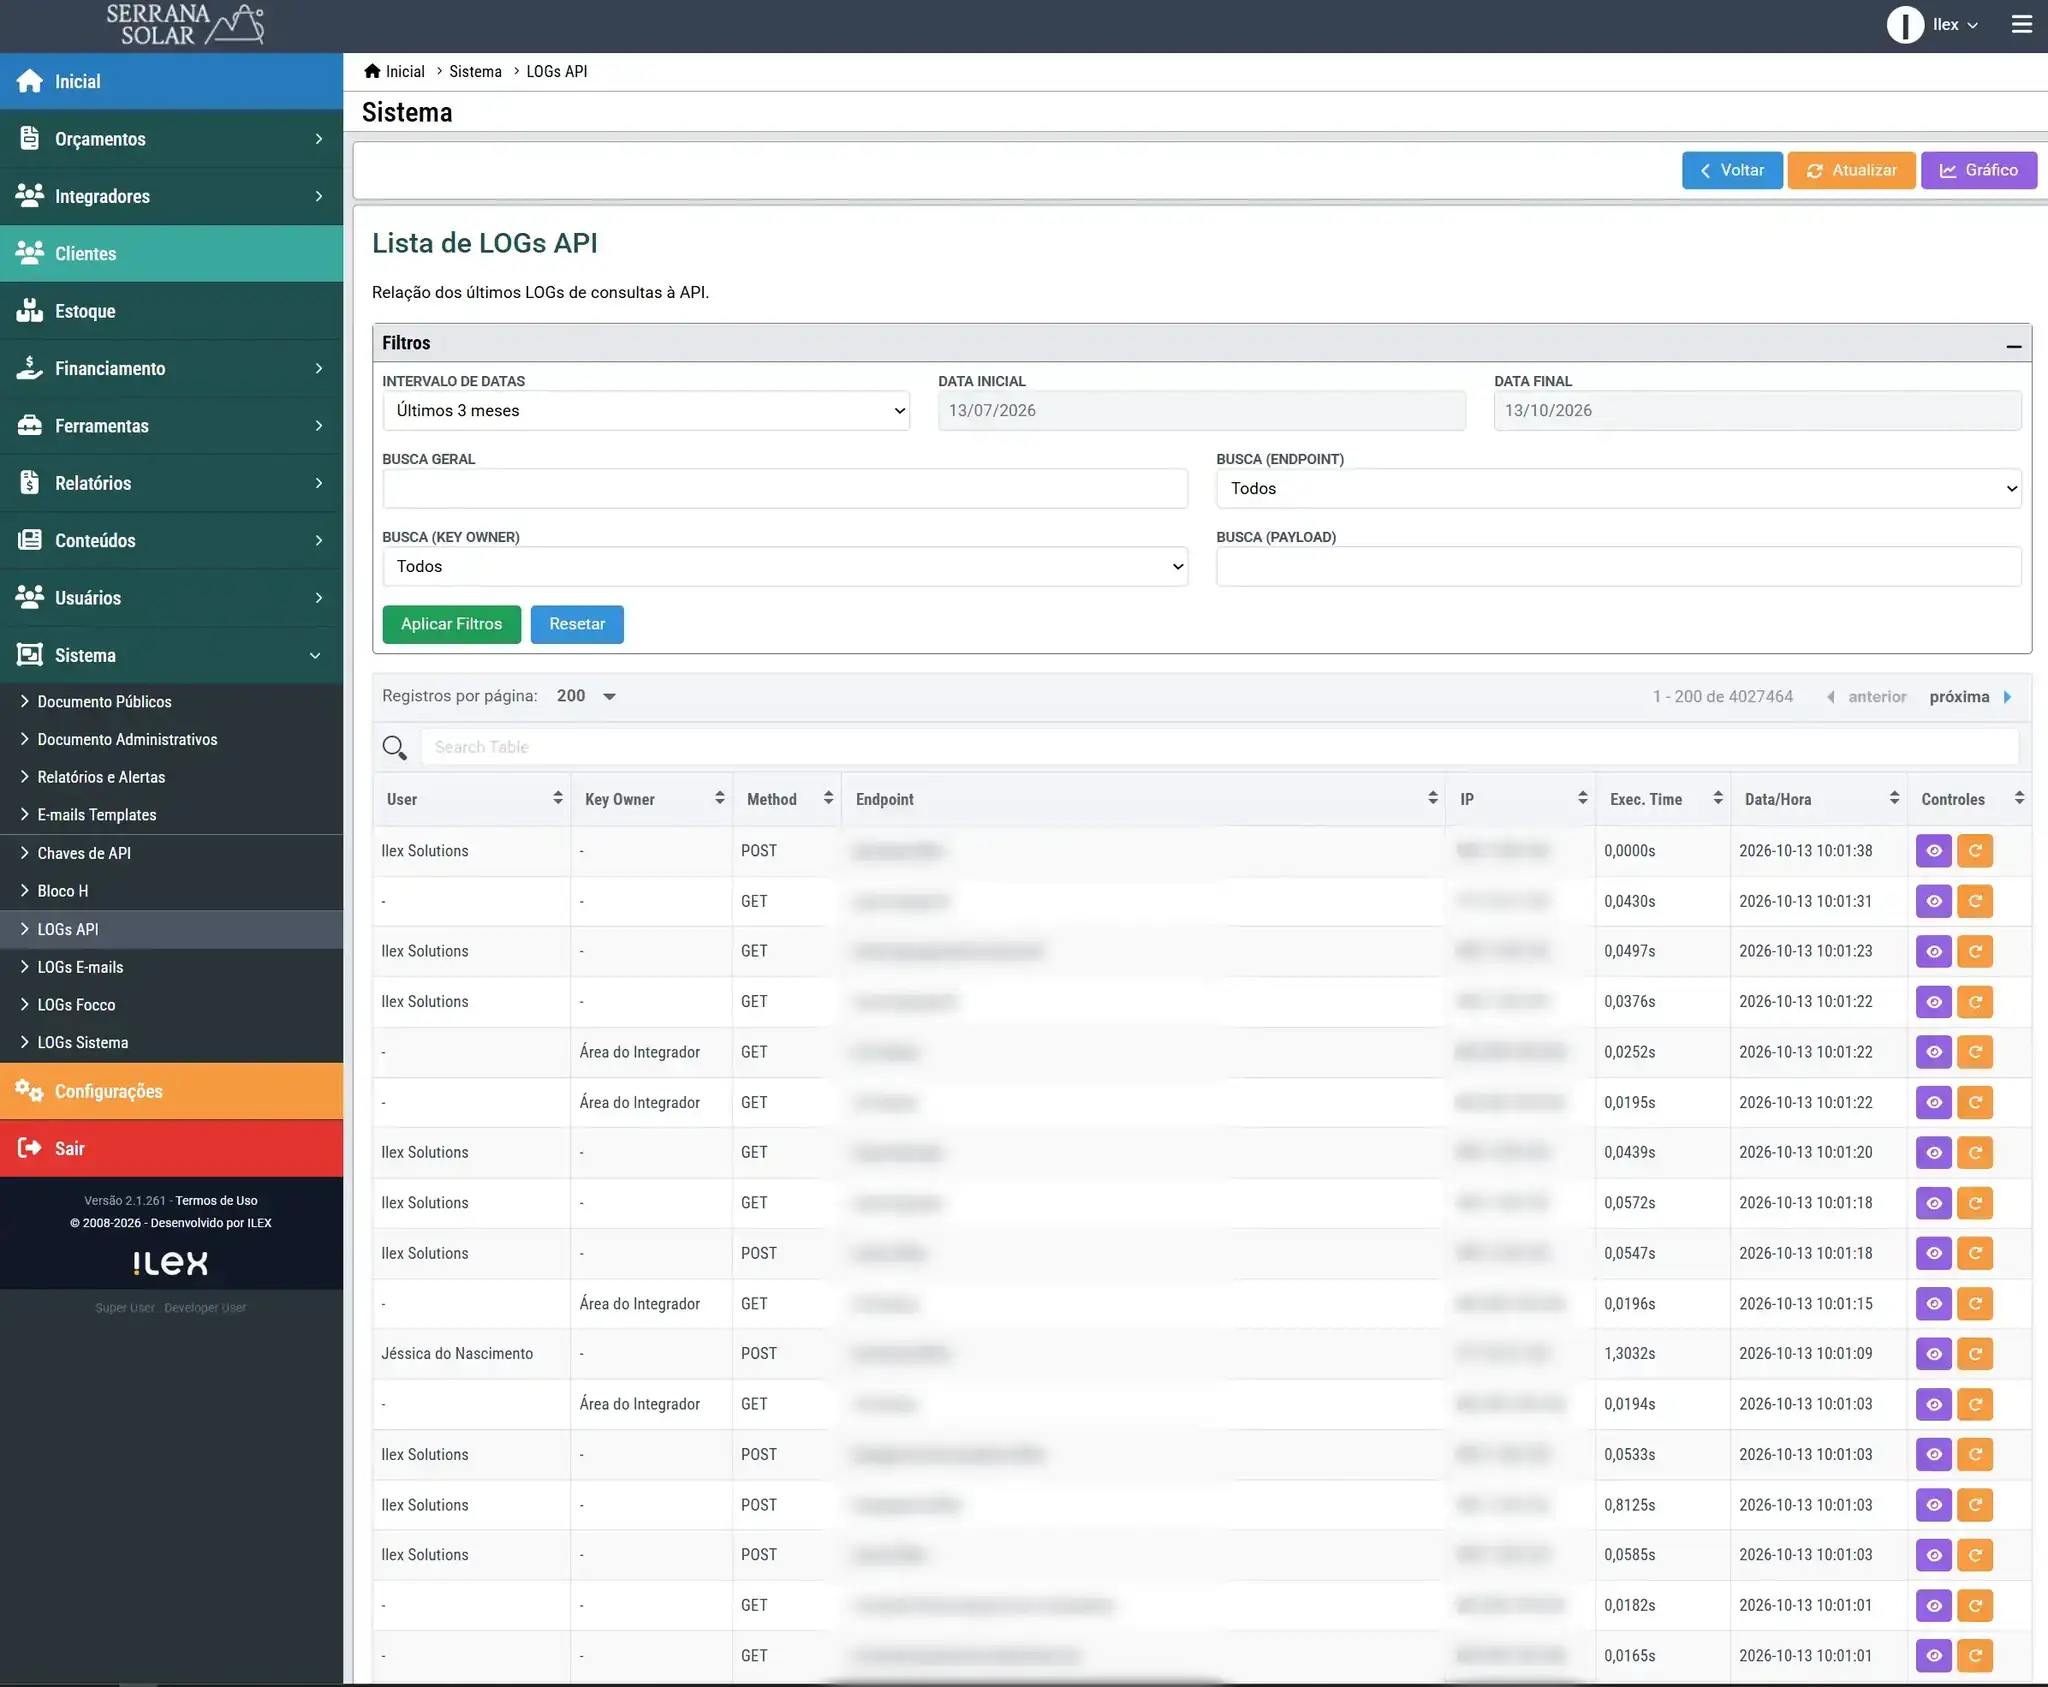Open the Busca (Endpoint) dropdown
This screenshot has height=1687, width=2048.
[1619, 489]
